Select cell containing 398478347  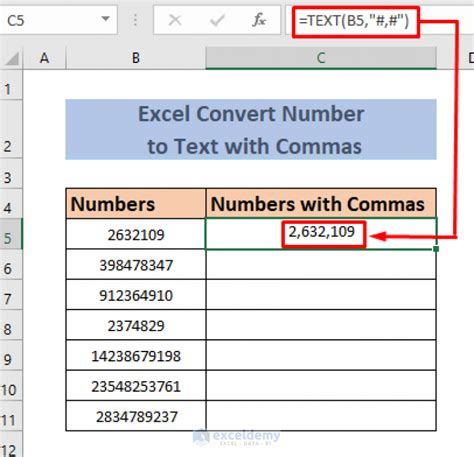pyautogui.click(x=136, y=265)
